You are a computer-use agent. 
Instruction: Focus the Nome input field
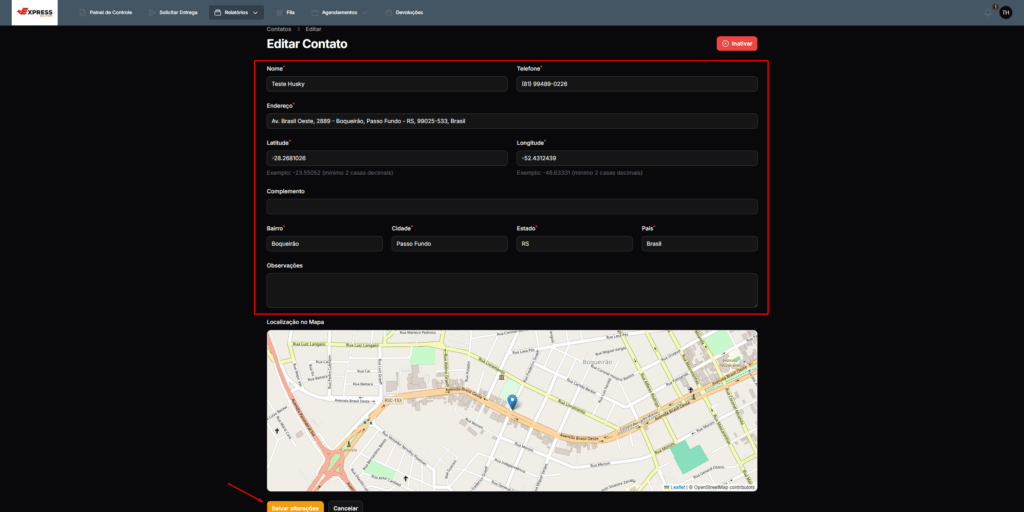click(387, 84)
